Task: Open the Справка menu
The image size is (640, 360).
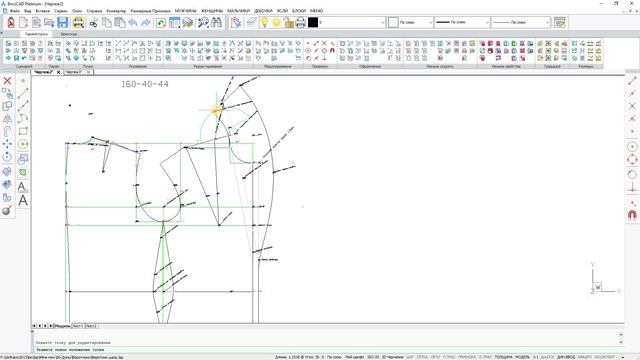Action: click(x=94, y=11)
